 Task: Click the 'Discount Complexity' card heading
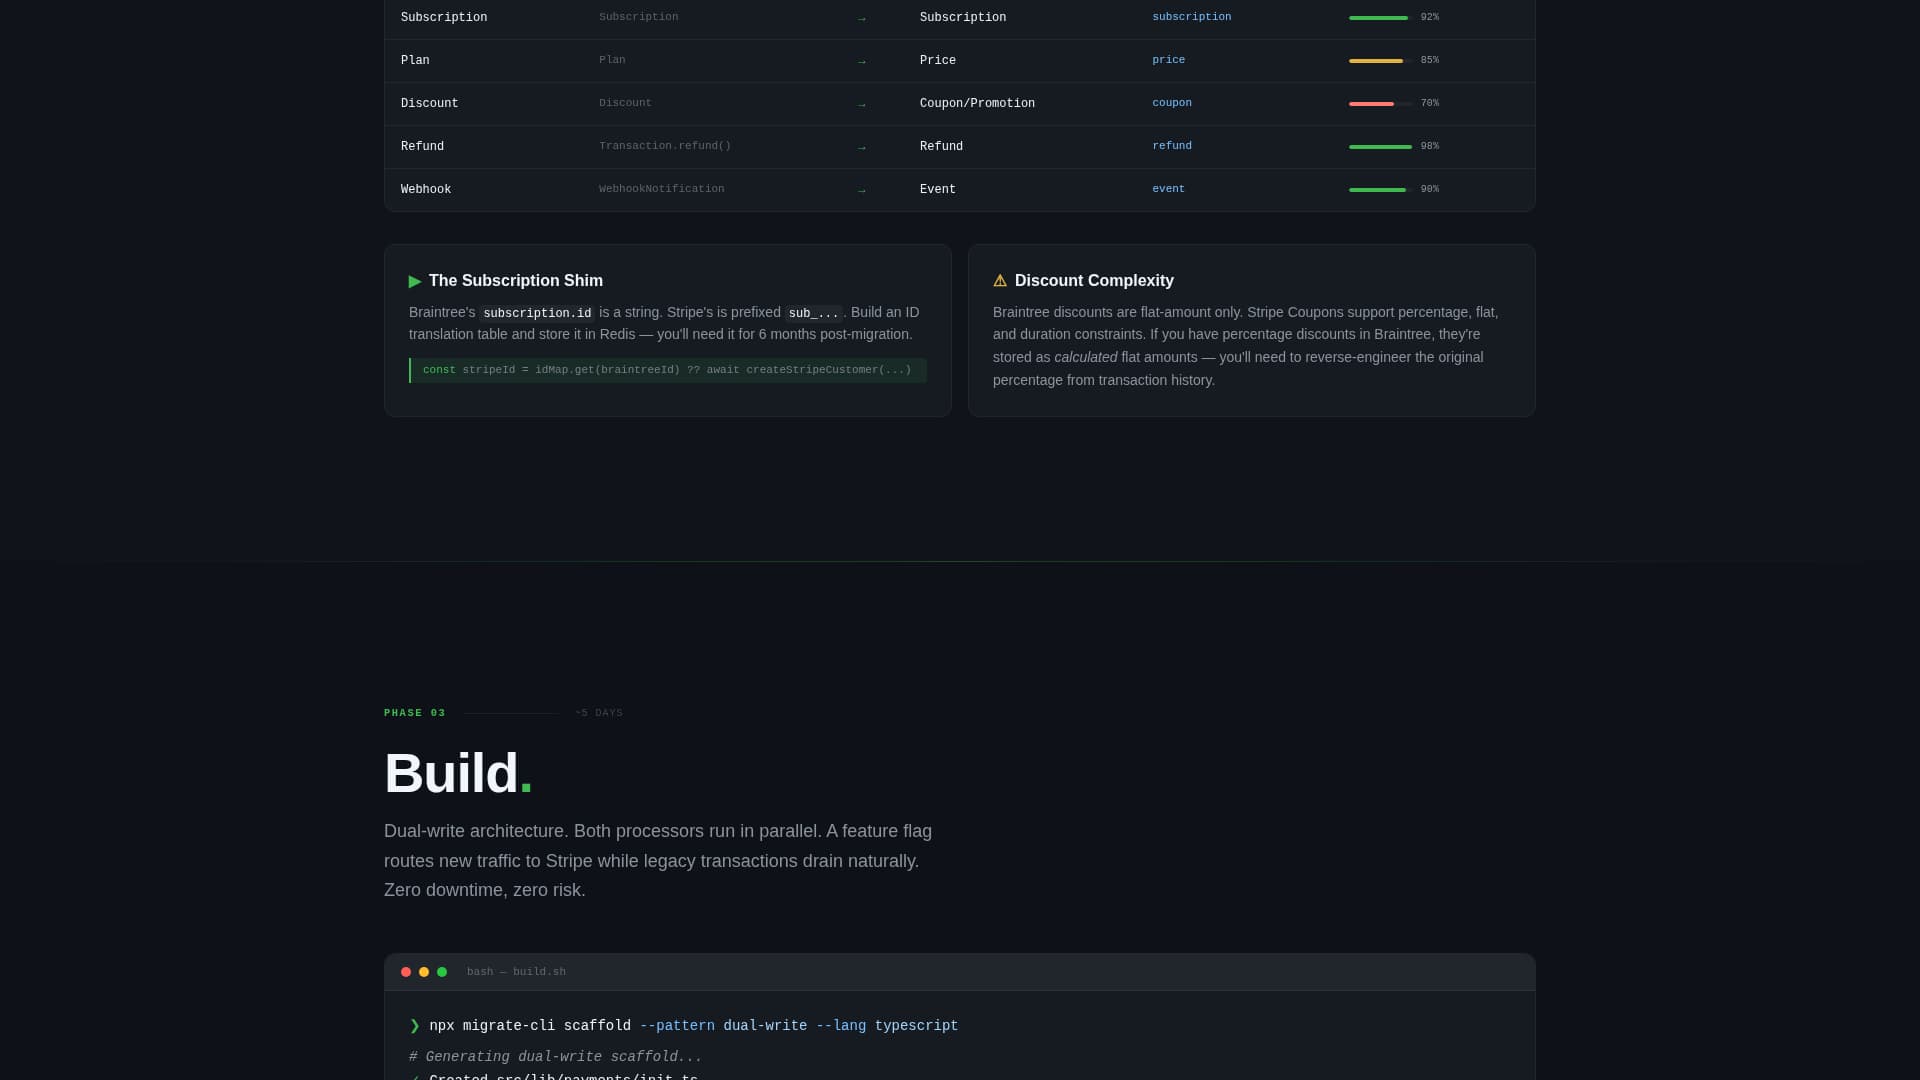pyautogui.click(x=1094, y=281)
